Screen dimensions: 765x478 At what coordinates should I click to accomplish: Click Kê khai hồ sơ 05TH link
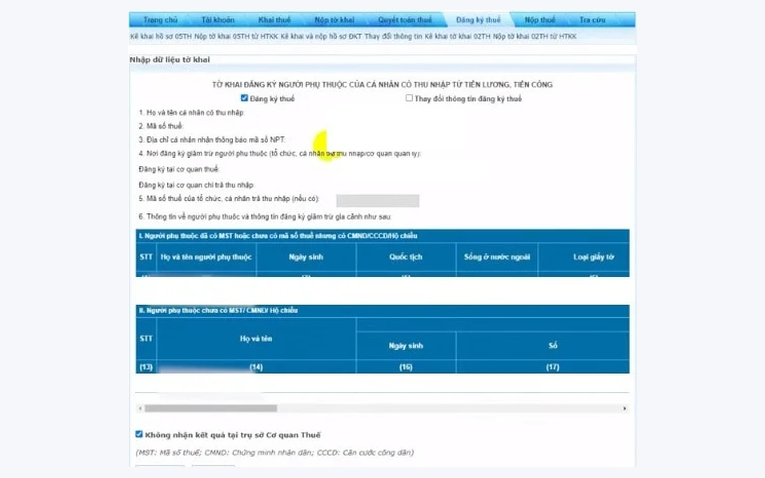[161, 37]
